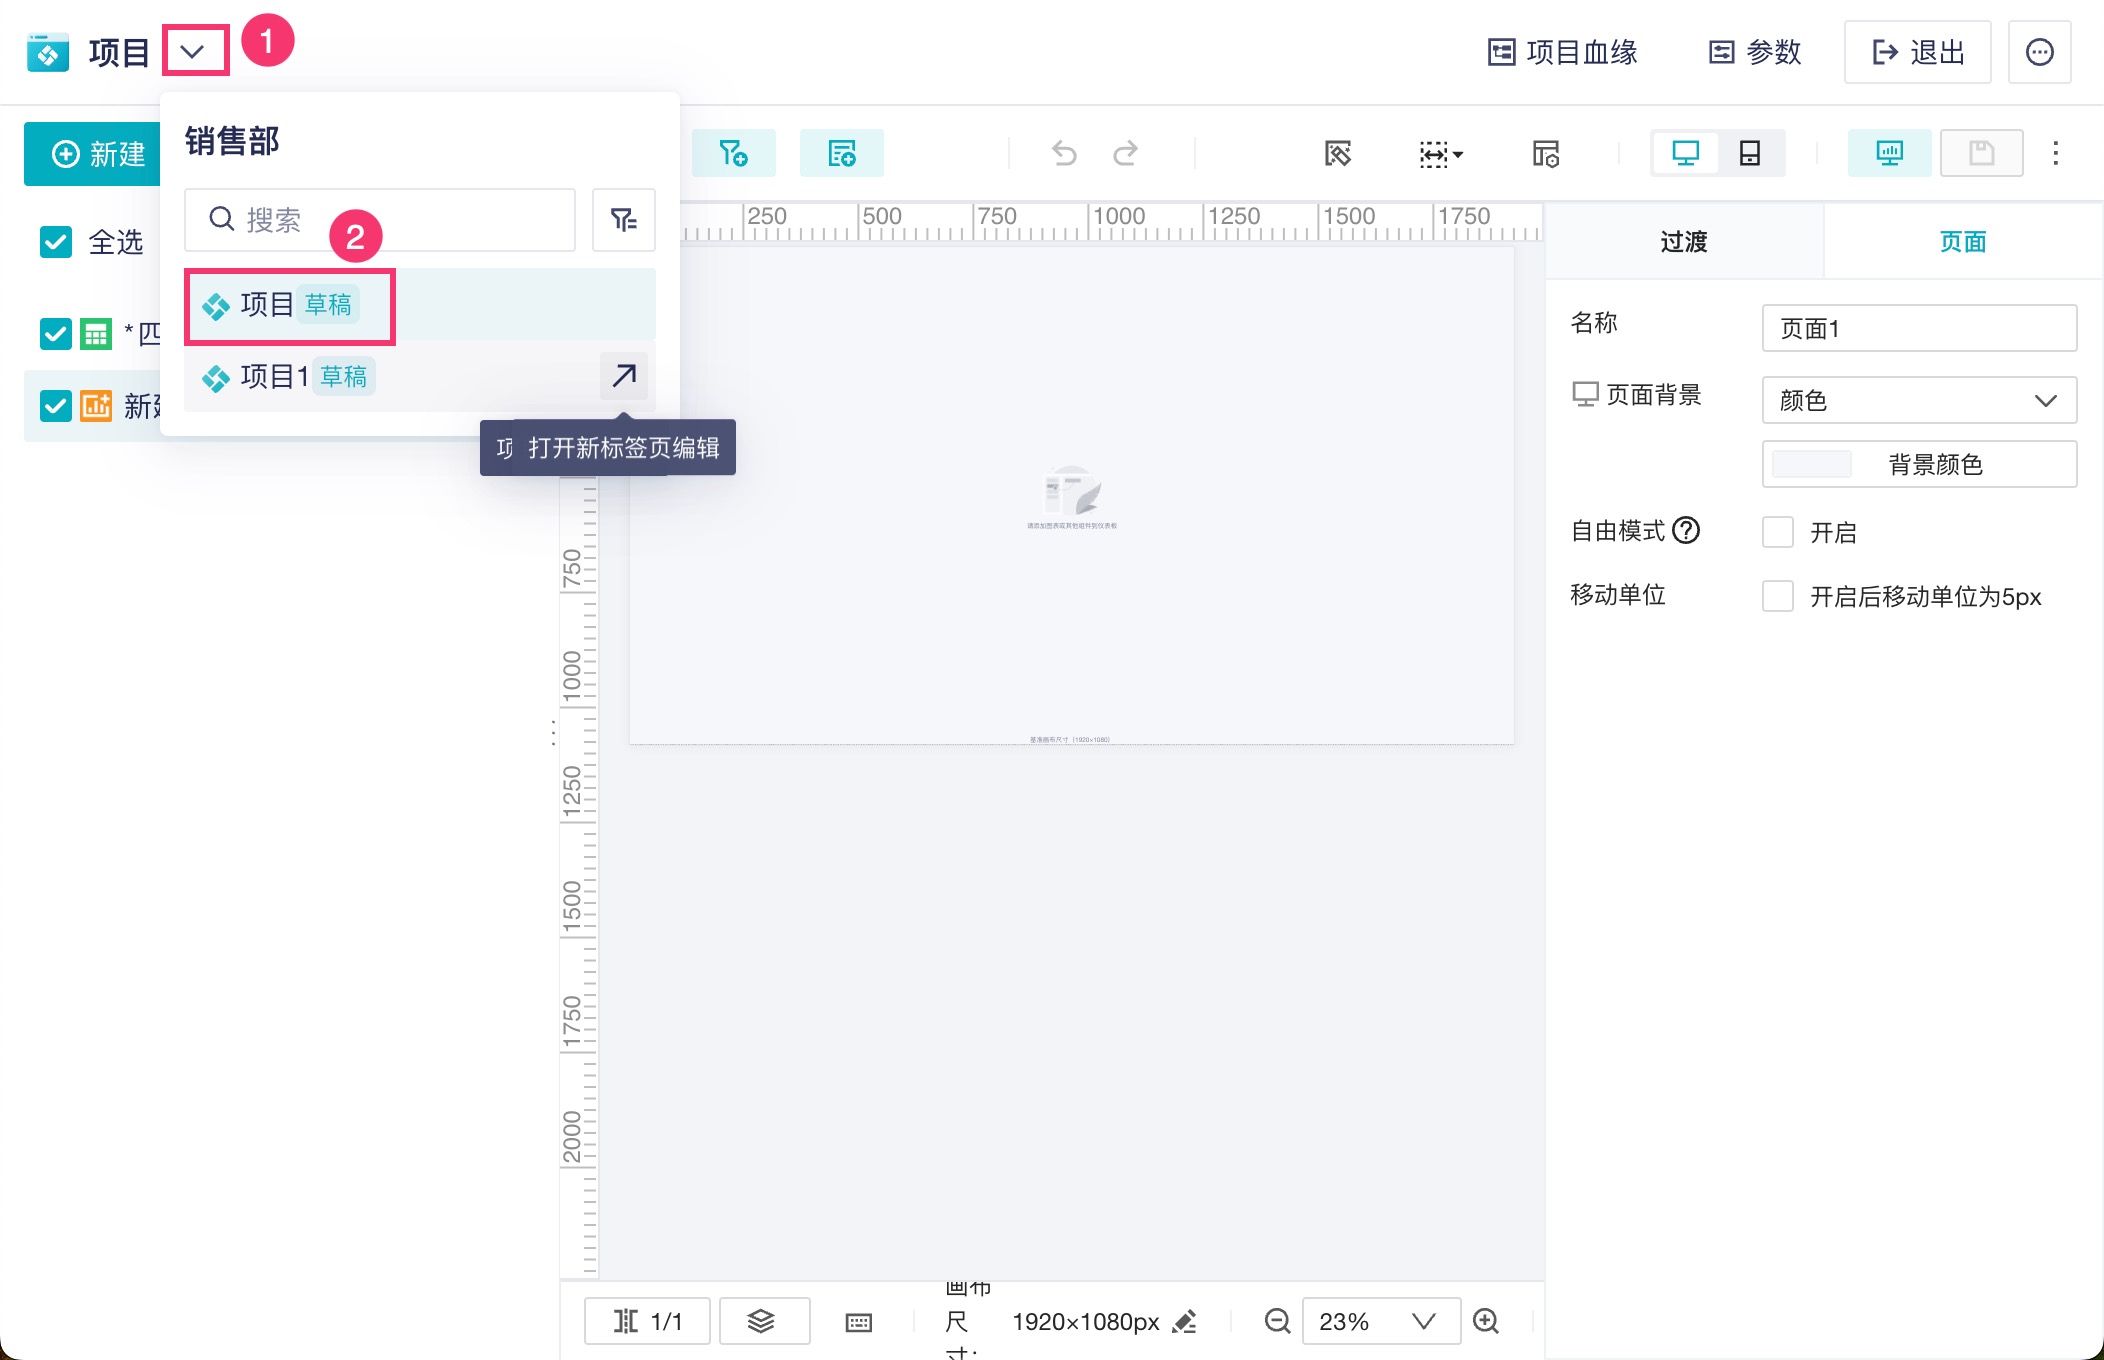Image resolution: width=2104 pixels, height=1360 pixels.
Task: Switch to the 过渡 tab
Action: click(x=1684, y=241)
